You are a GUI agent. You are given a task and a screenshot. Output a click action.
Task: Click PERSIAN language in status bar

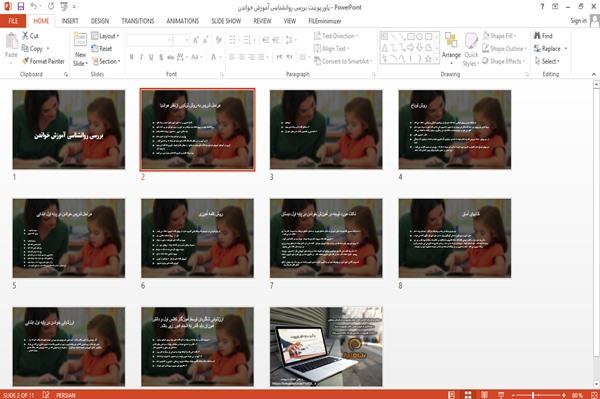point(66,395)
